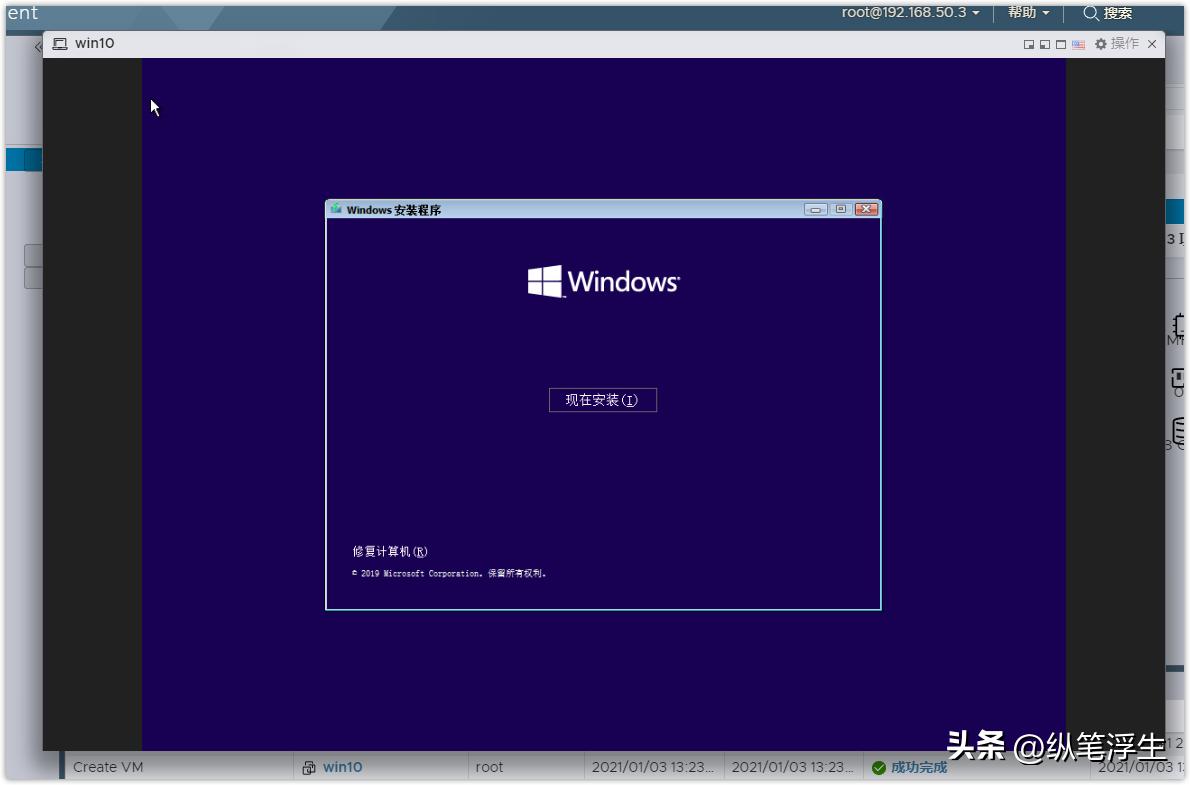This screenshot has width=1190, height=785.
Task: Click the green success checkmark icon
Action: (x=878, y=767)
